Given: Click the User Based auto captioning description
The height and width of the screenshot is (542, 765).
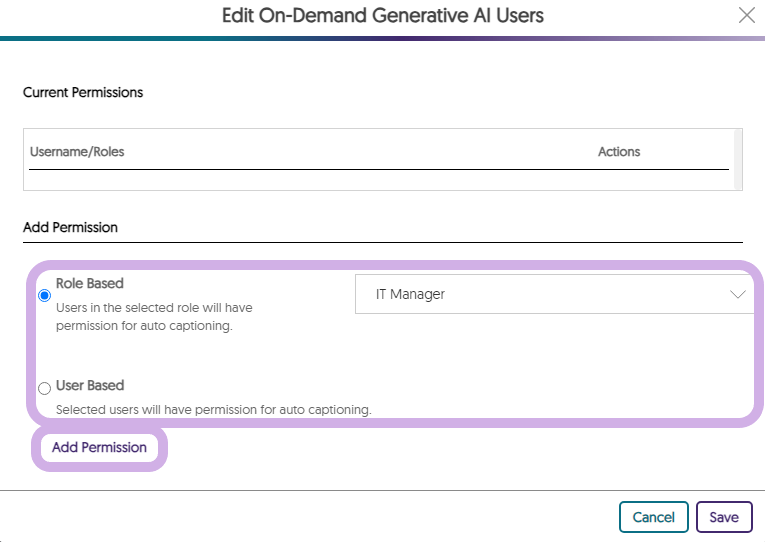Looking at the screenshot, I should pos(214,410).
